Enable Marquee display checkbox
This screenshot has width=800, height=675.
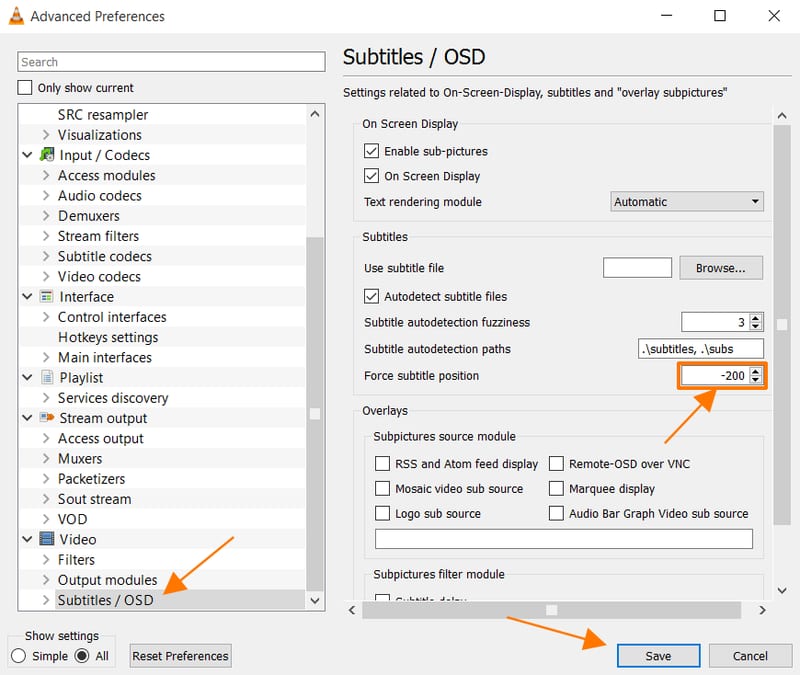pos(556,489)
